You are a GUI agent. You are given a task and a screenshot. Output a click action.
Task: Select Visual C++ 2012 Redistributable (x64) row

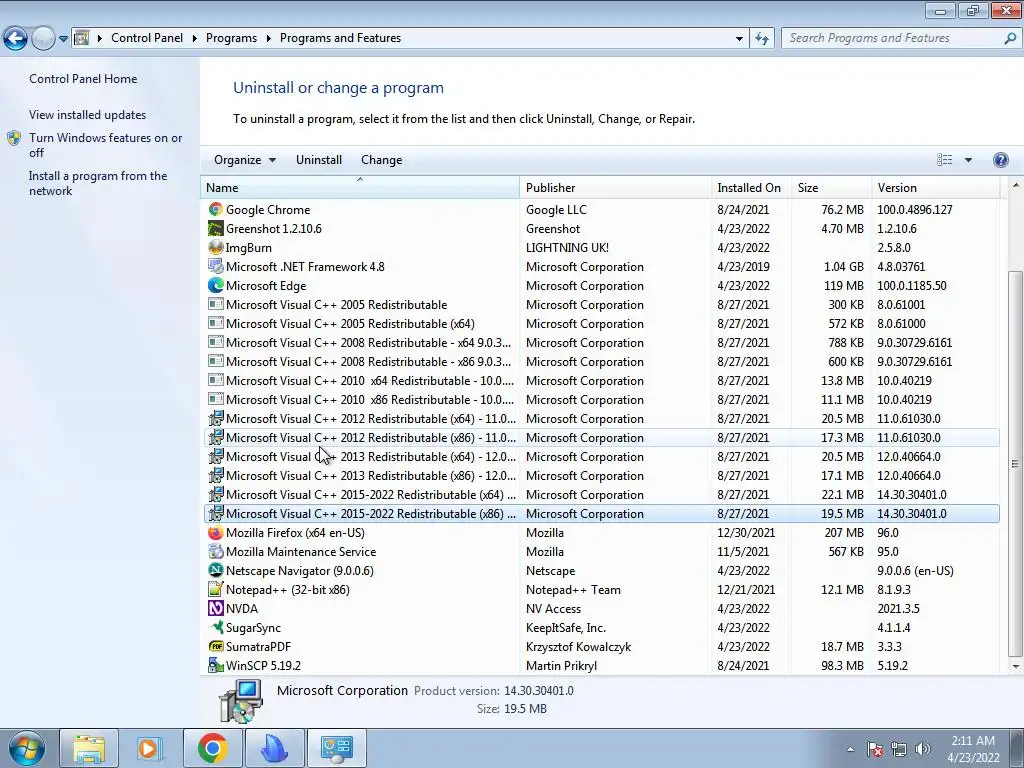click(x=601, y=419)
